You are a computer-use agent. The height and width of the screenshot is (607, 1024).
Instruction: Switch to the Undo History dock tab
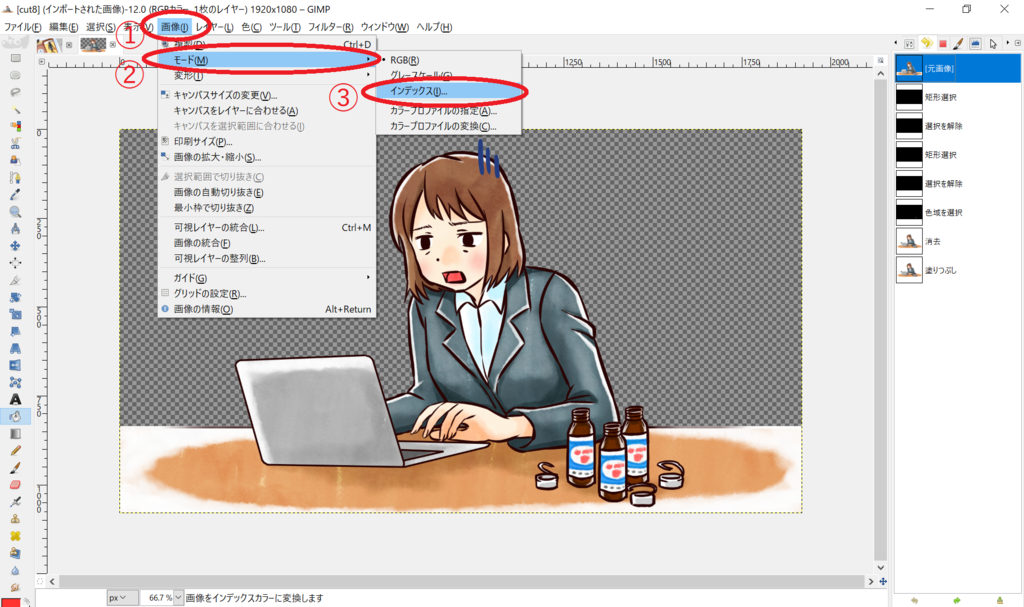pyautogui.click(x=926, y=43)
